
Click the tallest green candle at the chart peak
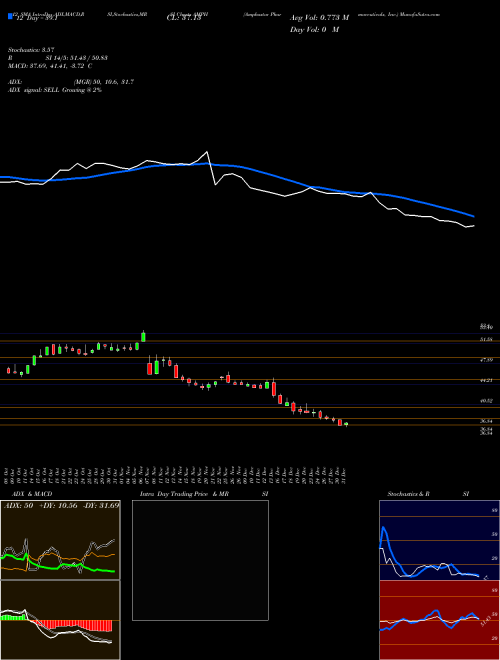143,336
